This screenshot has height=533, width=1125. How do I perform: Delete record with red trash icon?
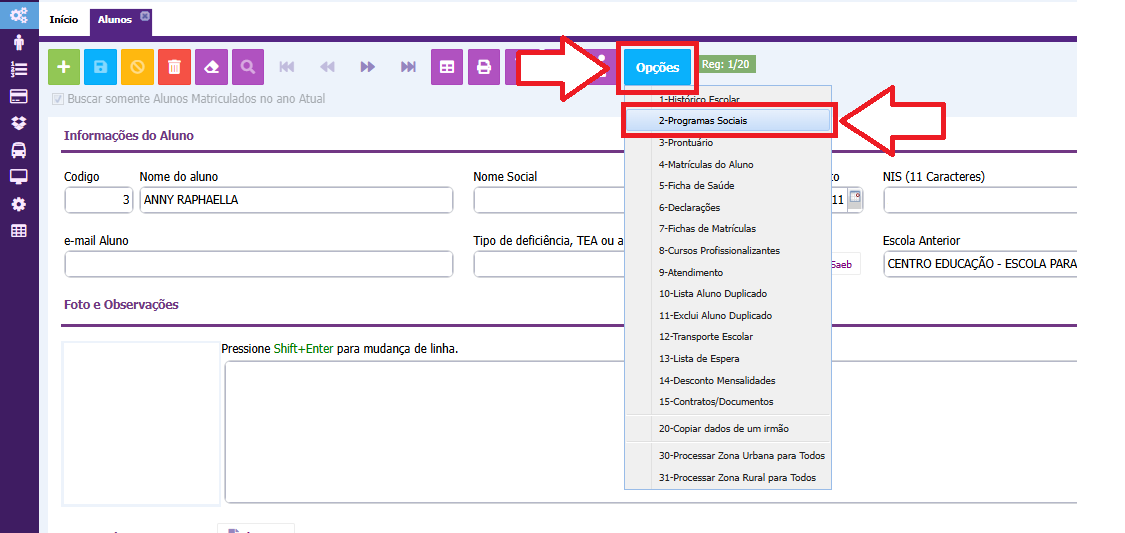174,67
